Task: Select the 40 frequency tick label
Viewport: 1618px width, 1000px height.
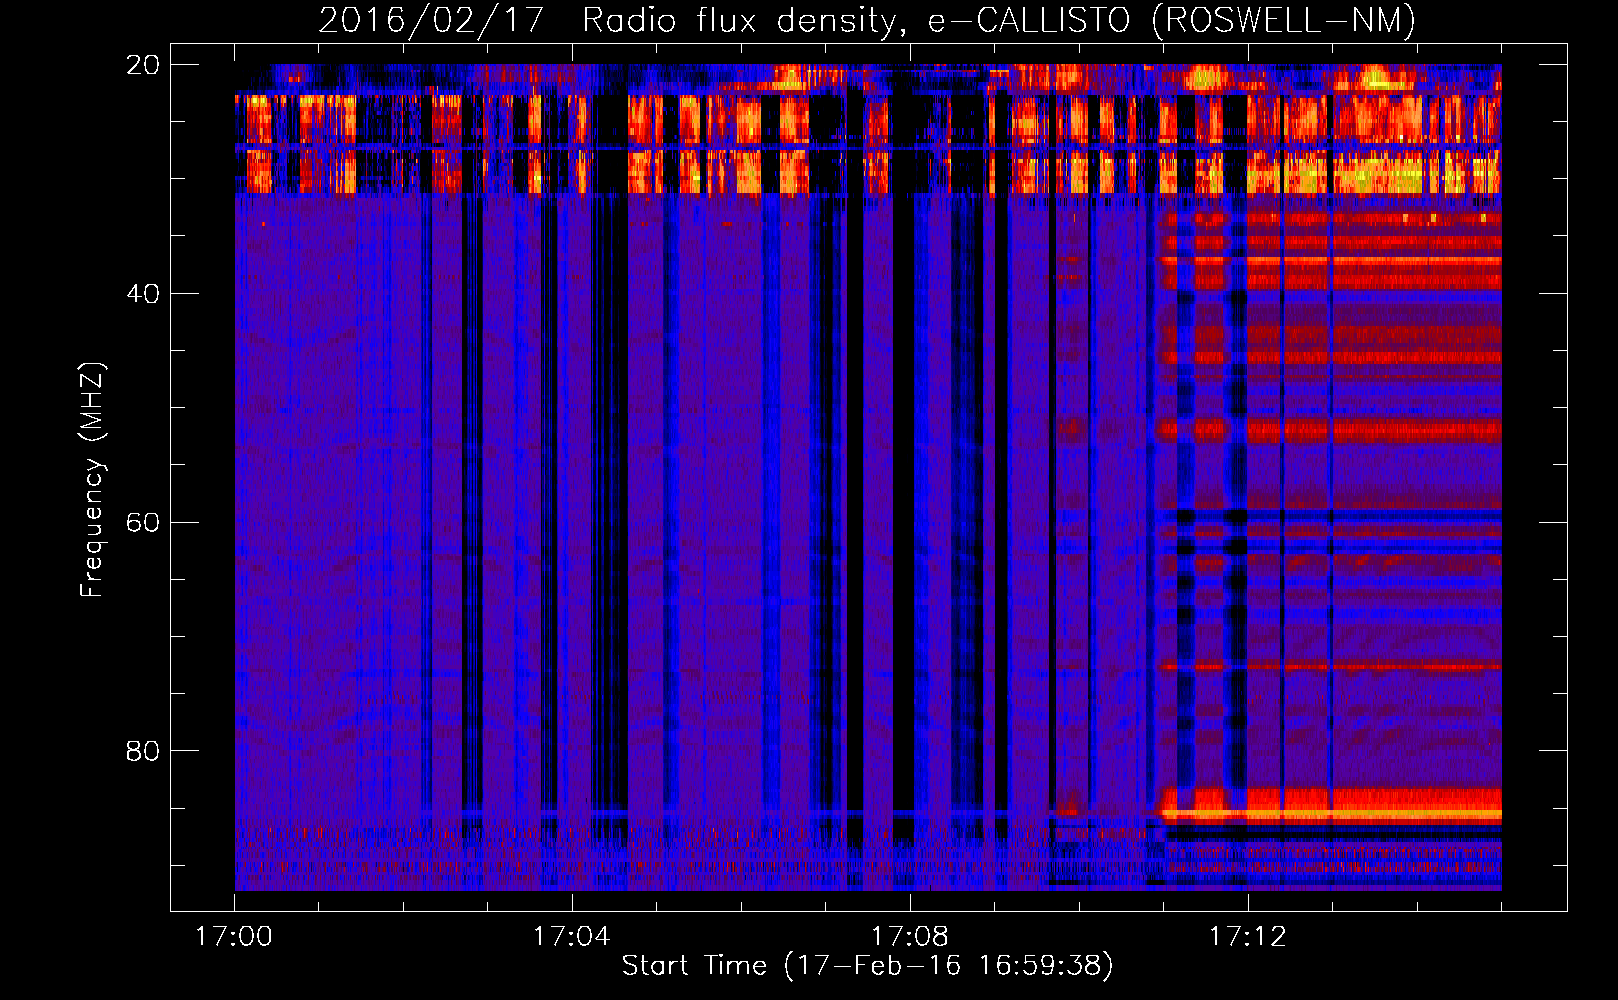Action: pyautogui.click(x=143, y=294)
